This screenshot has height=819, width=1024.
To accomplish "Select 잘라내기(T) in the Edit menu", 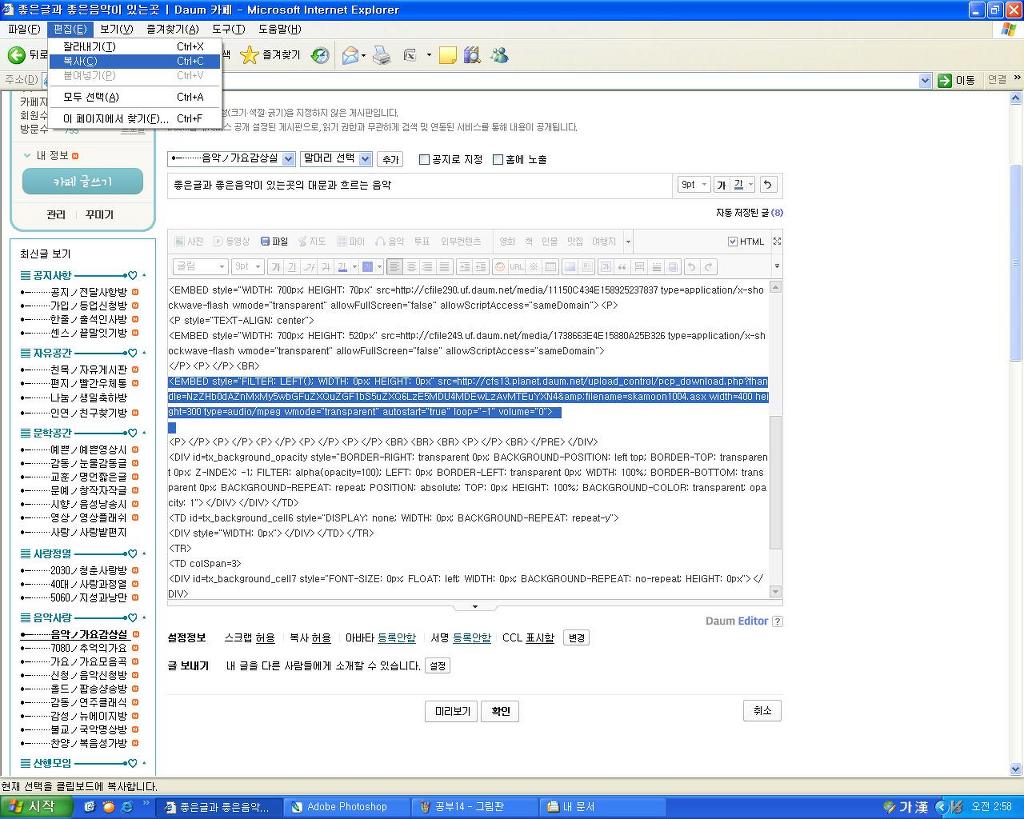I will point(135,46).
